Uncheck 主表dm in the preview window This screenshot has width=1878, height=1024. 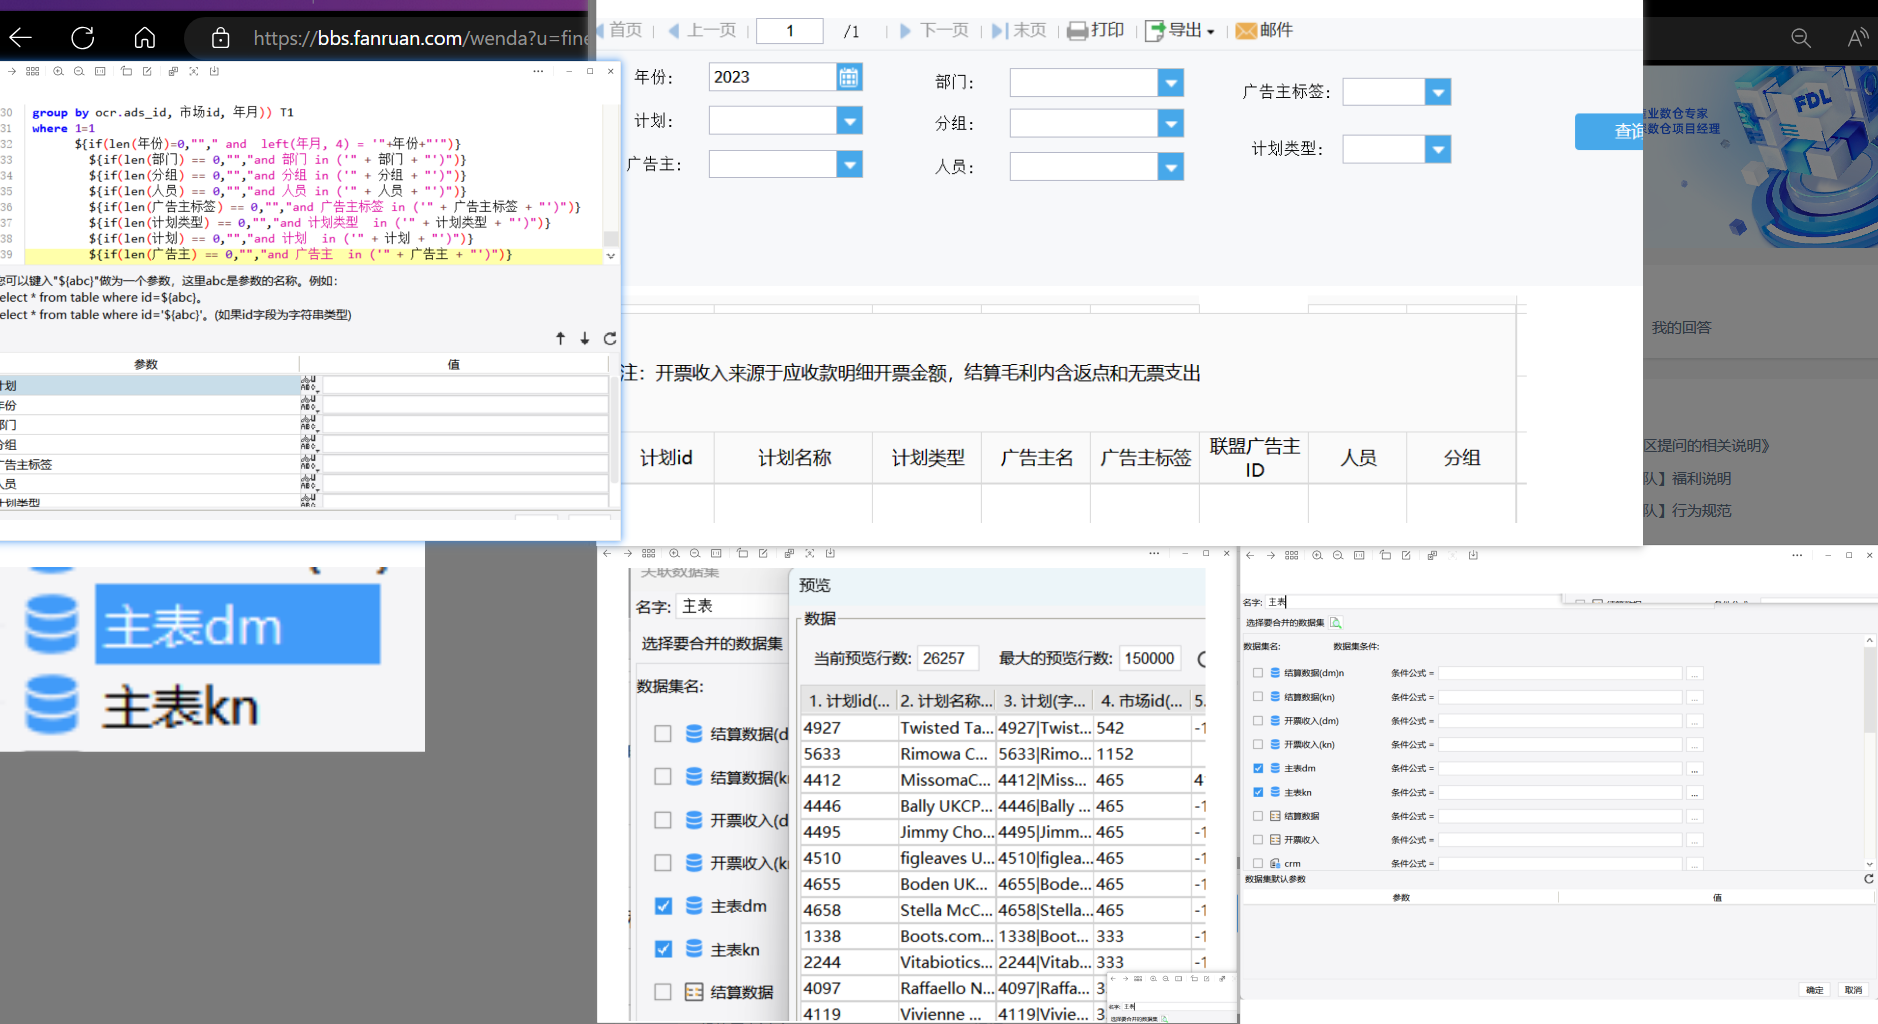(662, 906)
